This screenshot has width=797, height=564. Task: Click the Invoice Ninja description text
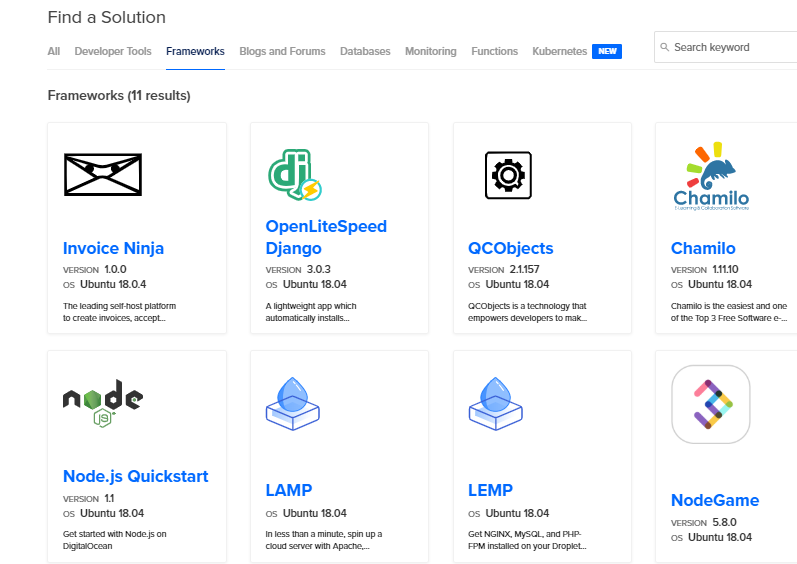[119, 312]
